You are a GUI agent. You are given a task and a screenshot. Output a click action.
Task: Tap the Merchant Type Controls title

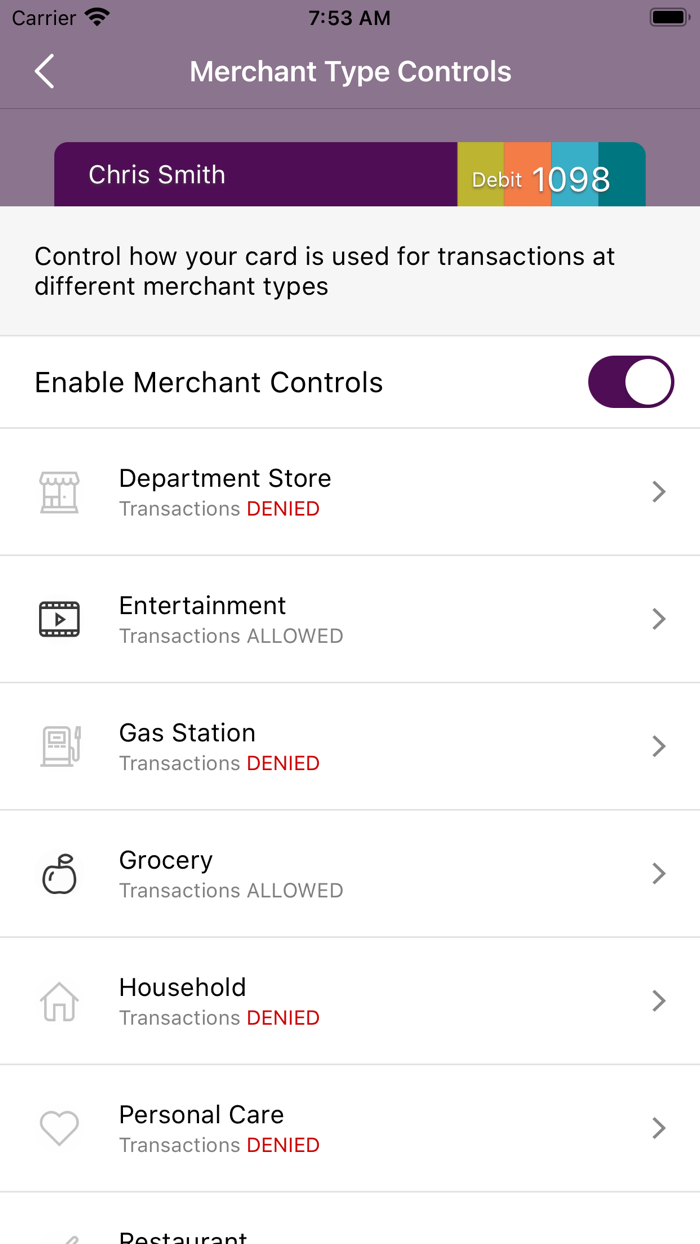click(x=350, y=71)
